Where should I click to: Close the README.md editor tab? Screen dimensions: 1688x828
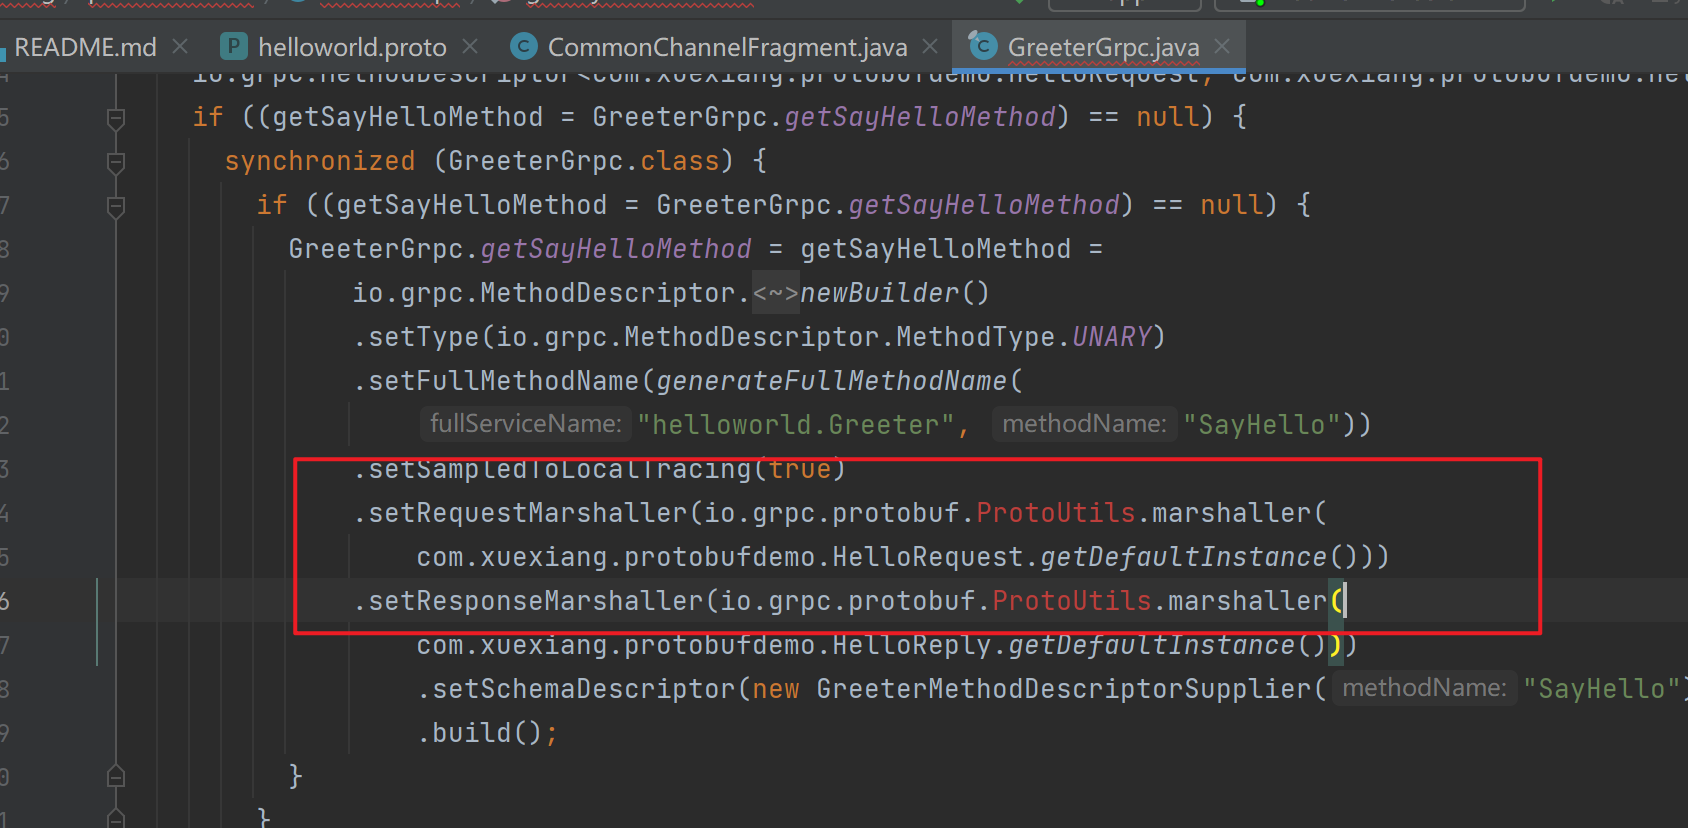[x=180, y=46]
